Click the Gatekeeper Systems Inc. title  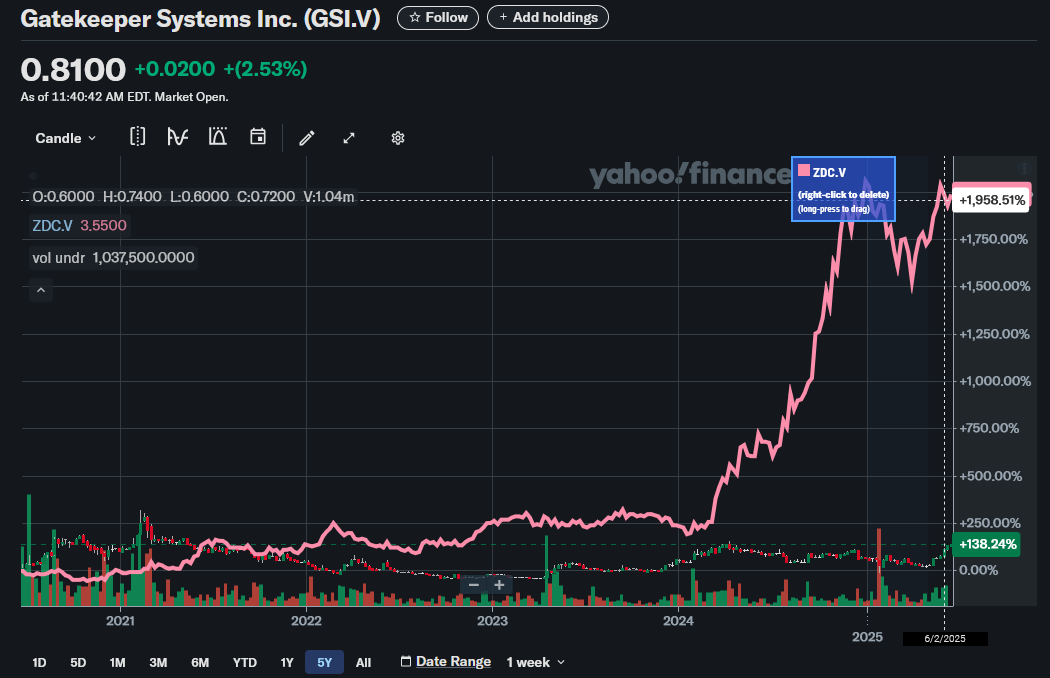(x=200, y=18)
